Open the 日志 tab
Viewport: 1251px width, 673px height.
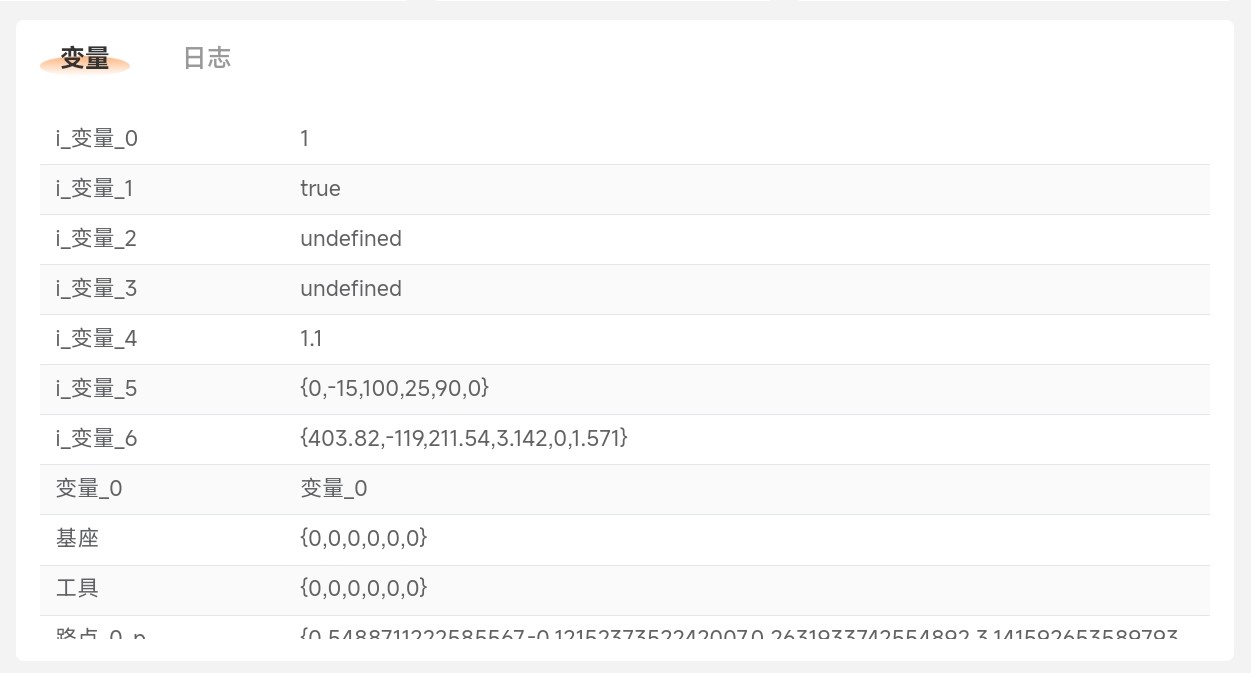point(207,58)
